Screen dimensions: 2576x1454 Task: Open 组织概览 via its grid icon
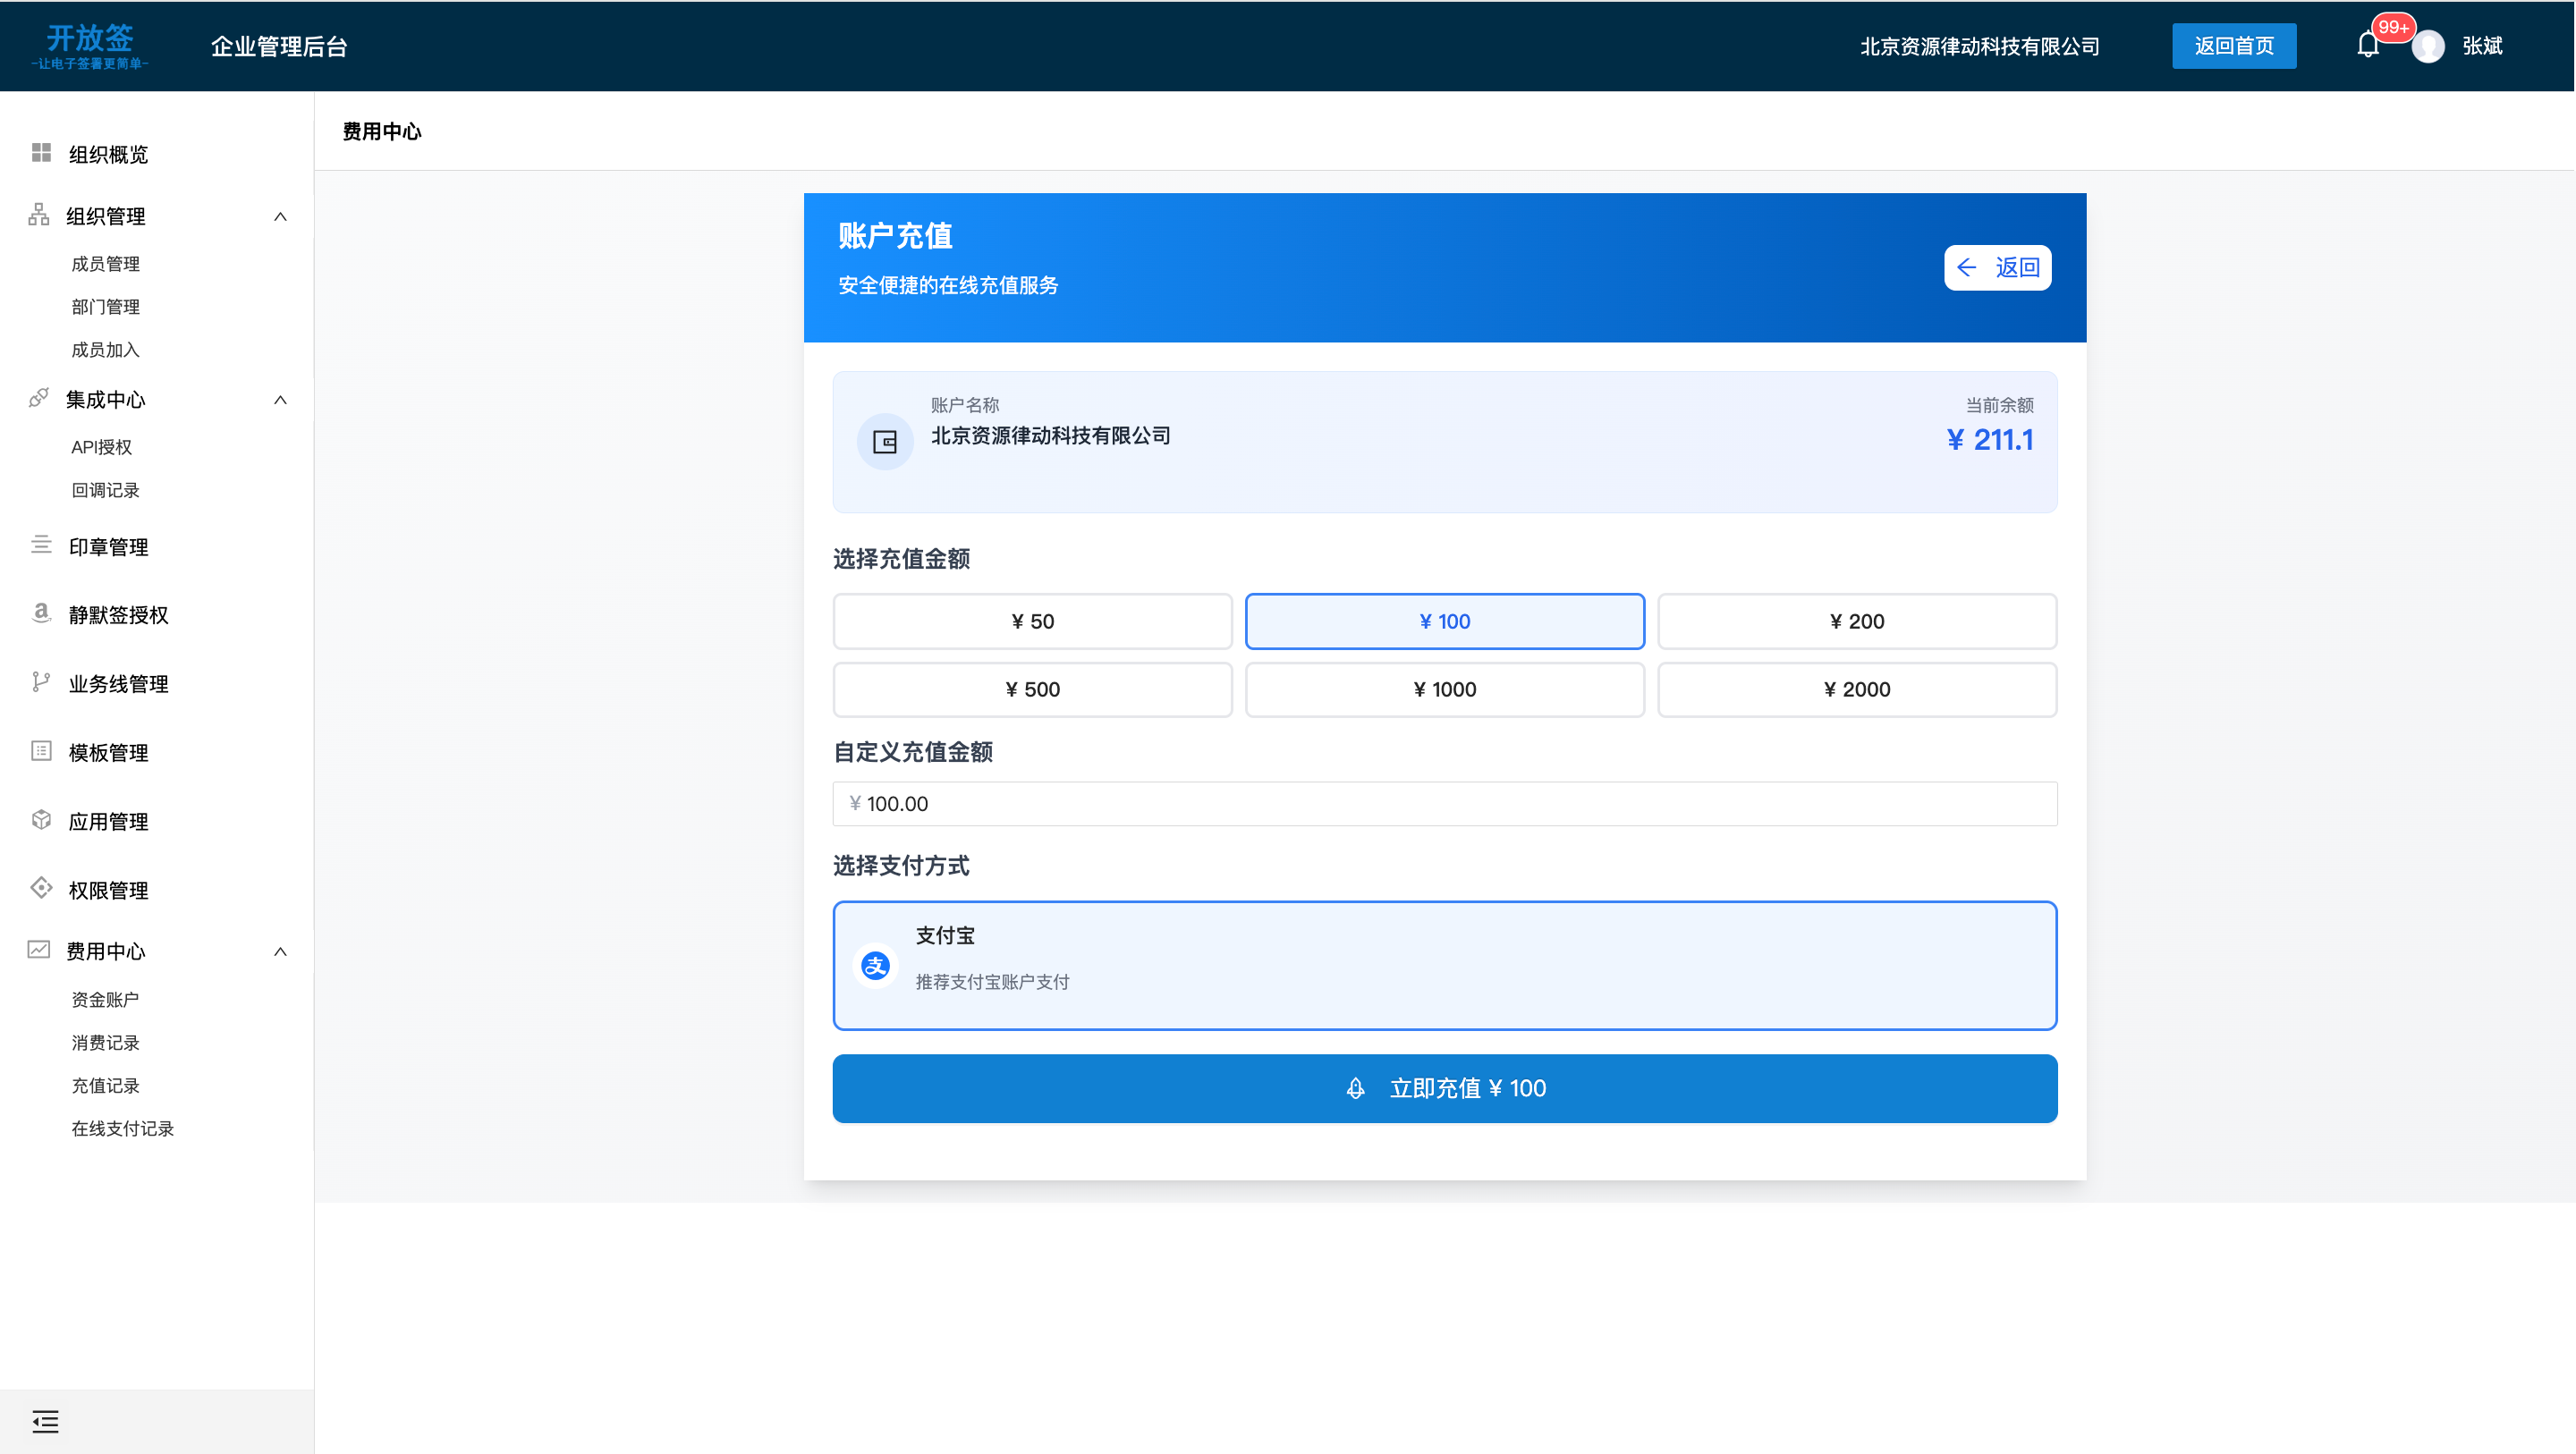pyautogui.click(x=41, y=153)
